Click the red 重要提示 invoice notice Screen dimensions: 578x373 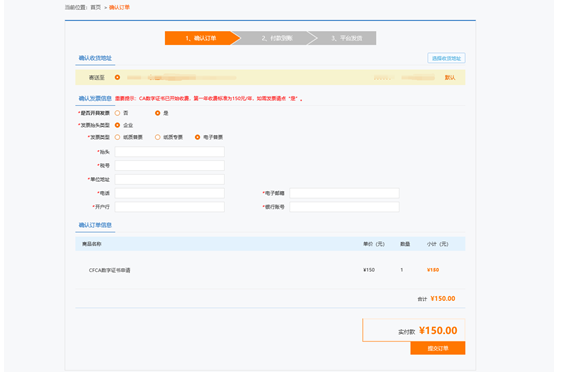pyautogui.click(x=209, y=98)
